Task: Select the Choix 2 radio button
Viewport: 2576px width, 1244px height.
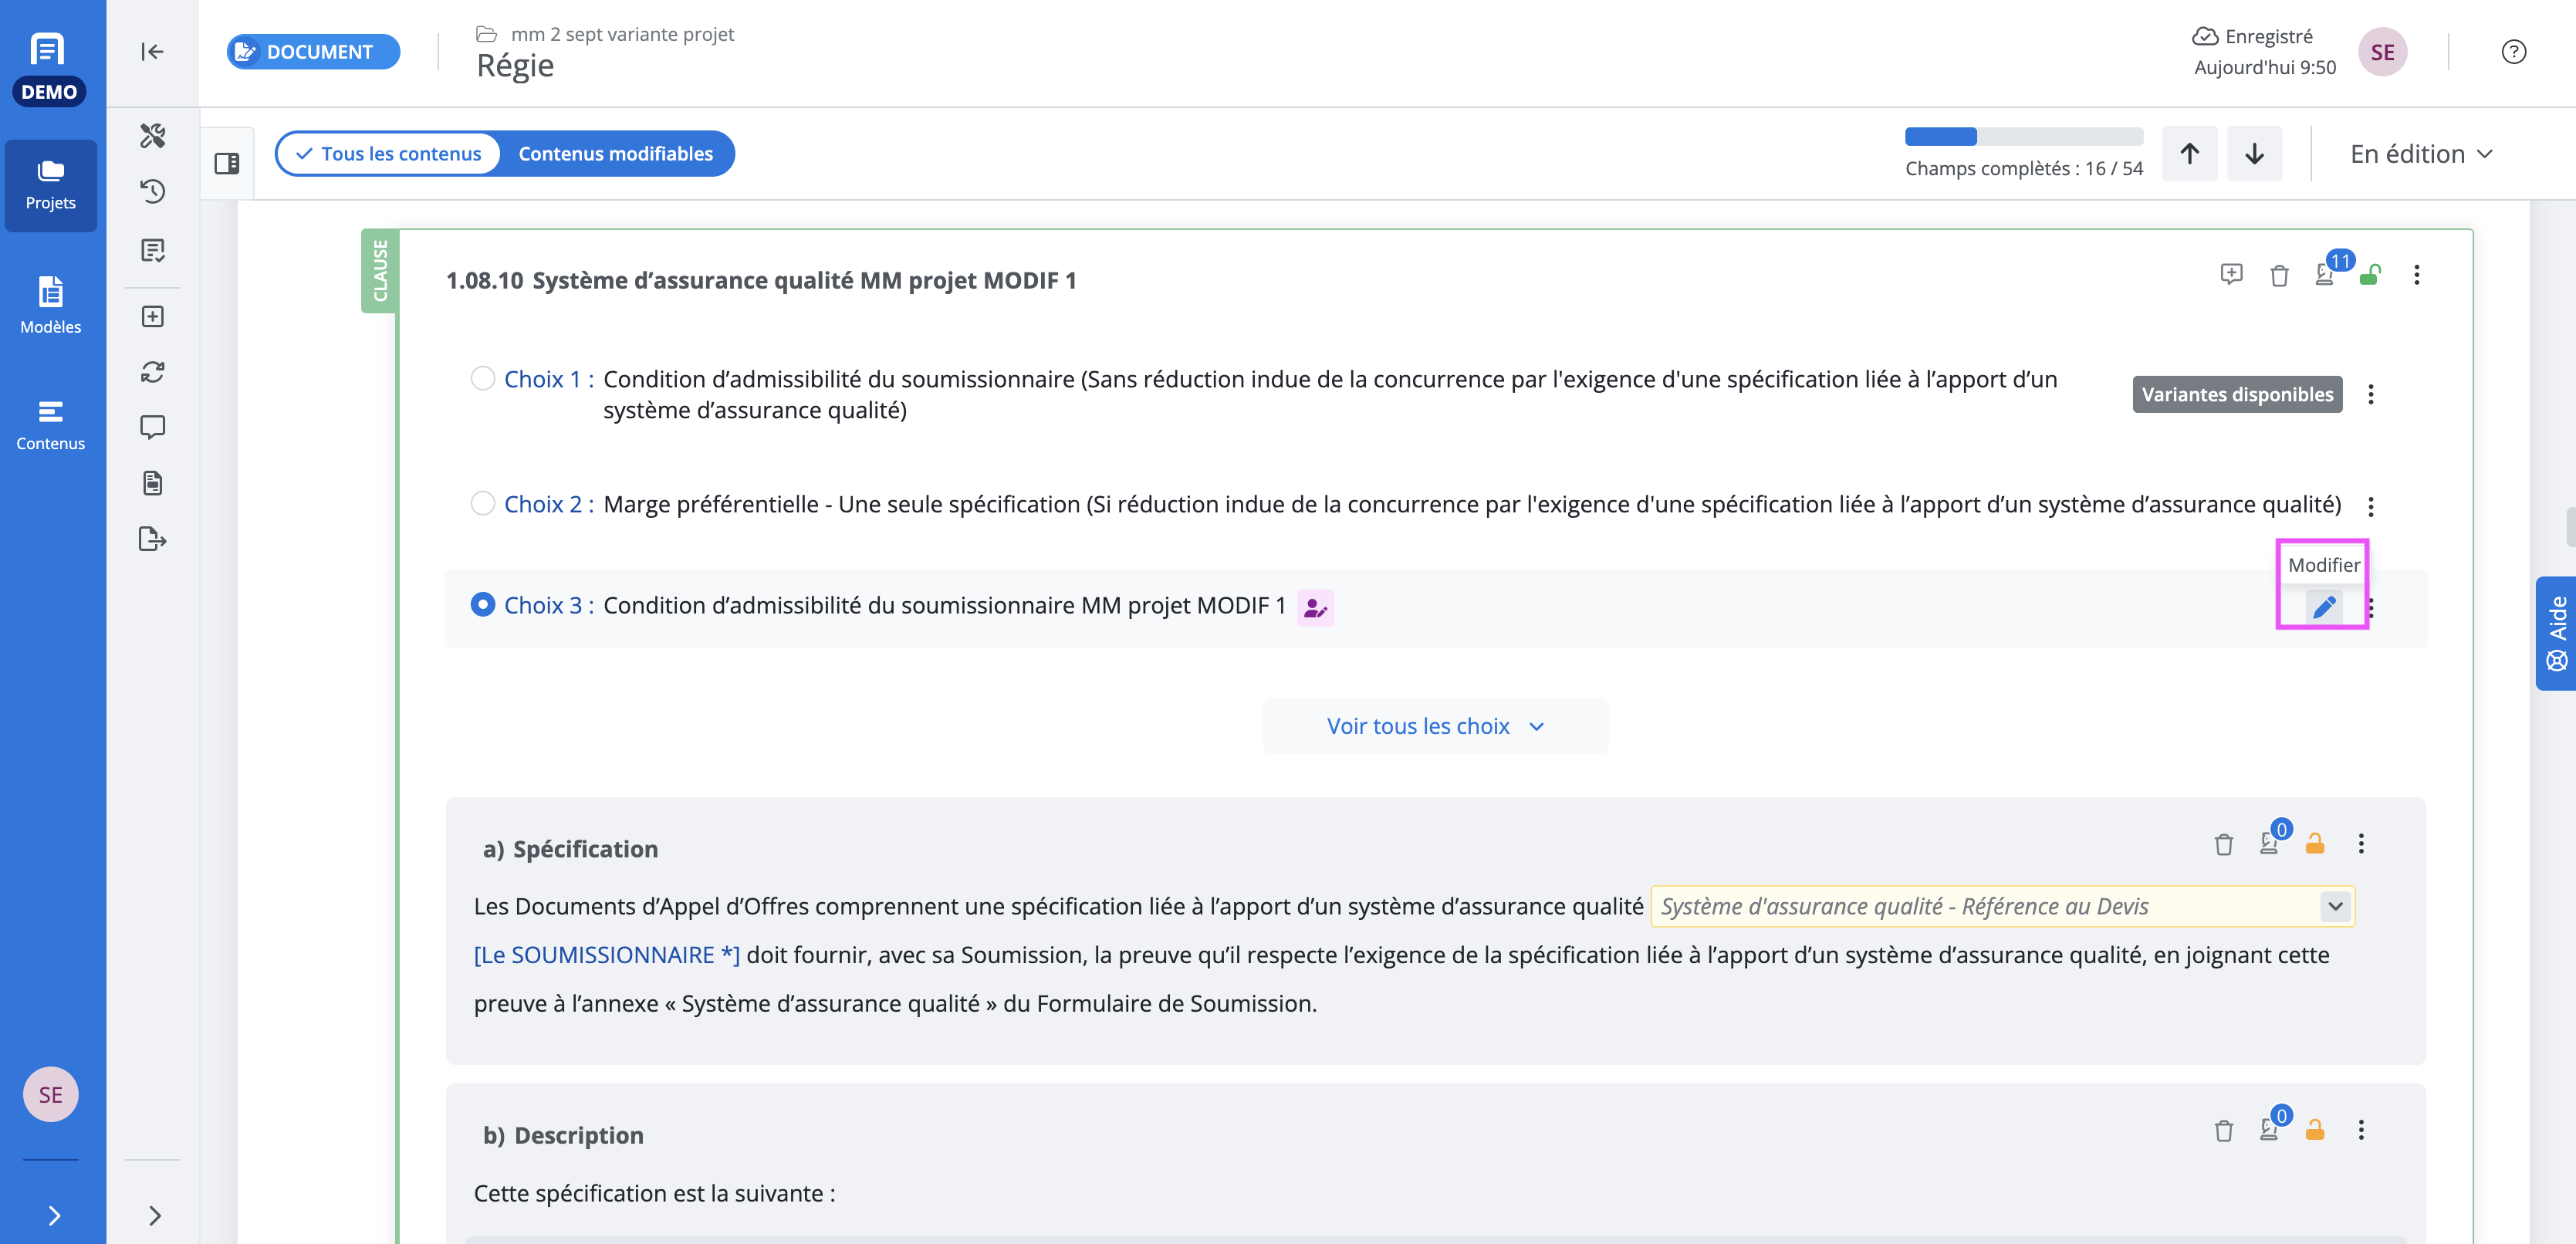Action: click(482, 504)
